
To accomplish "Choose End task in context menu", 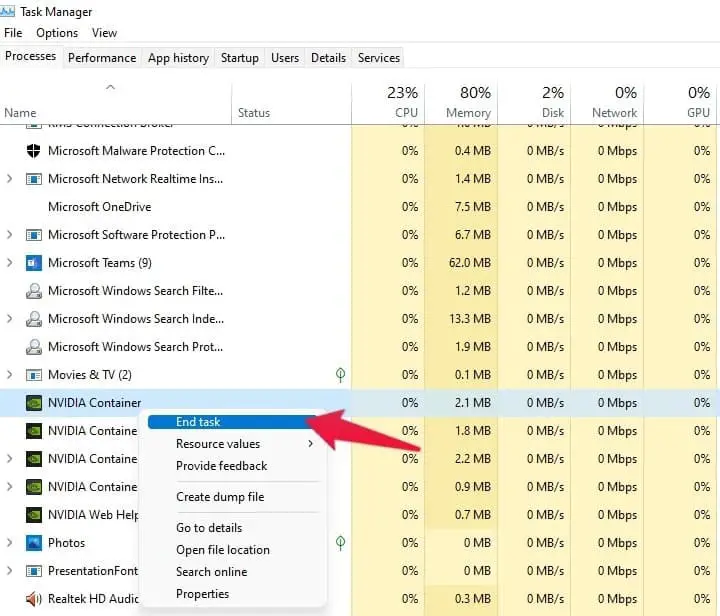I will (x=232, y=422).
